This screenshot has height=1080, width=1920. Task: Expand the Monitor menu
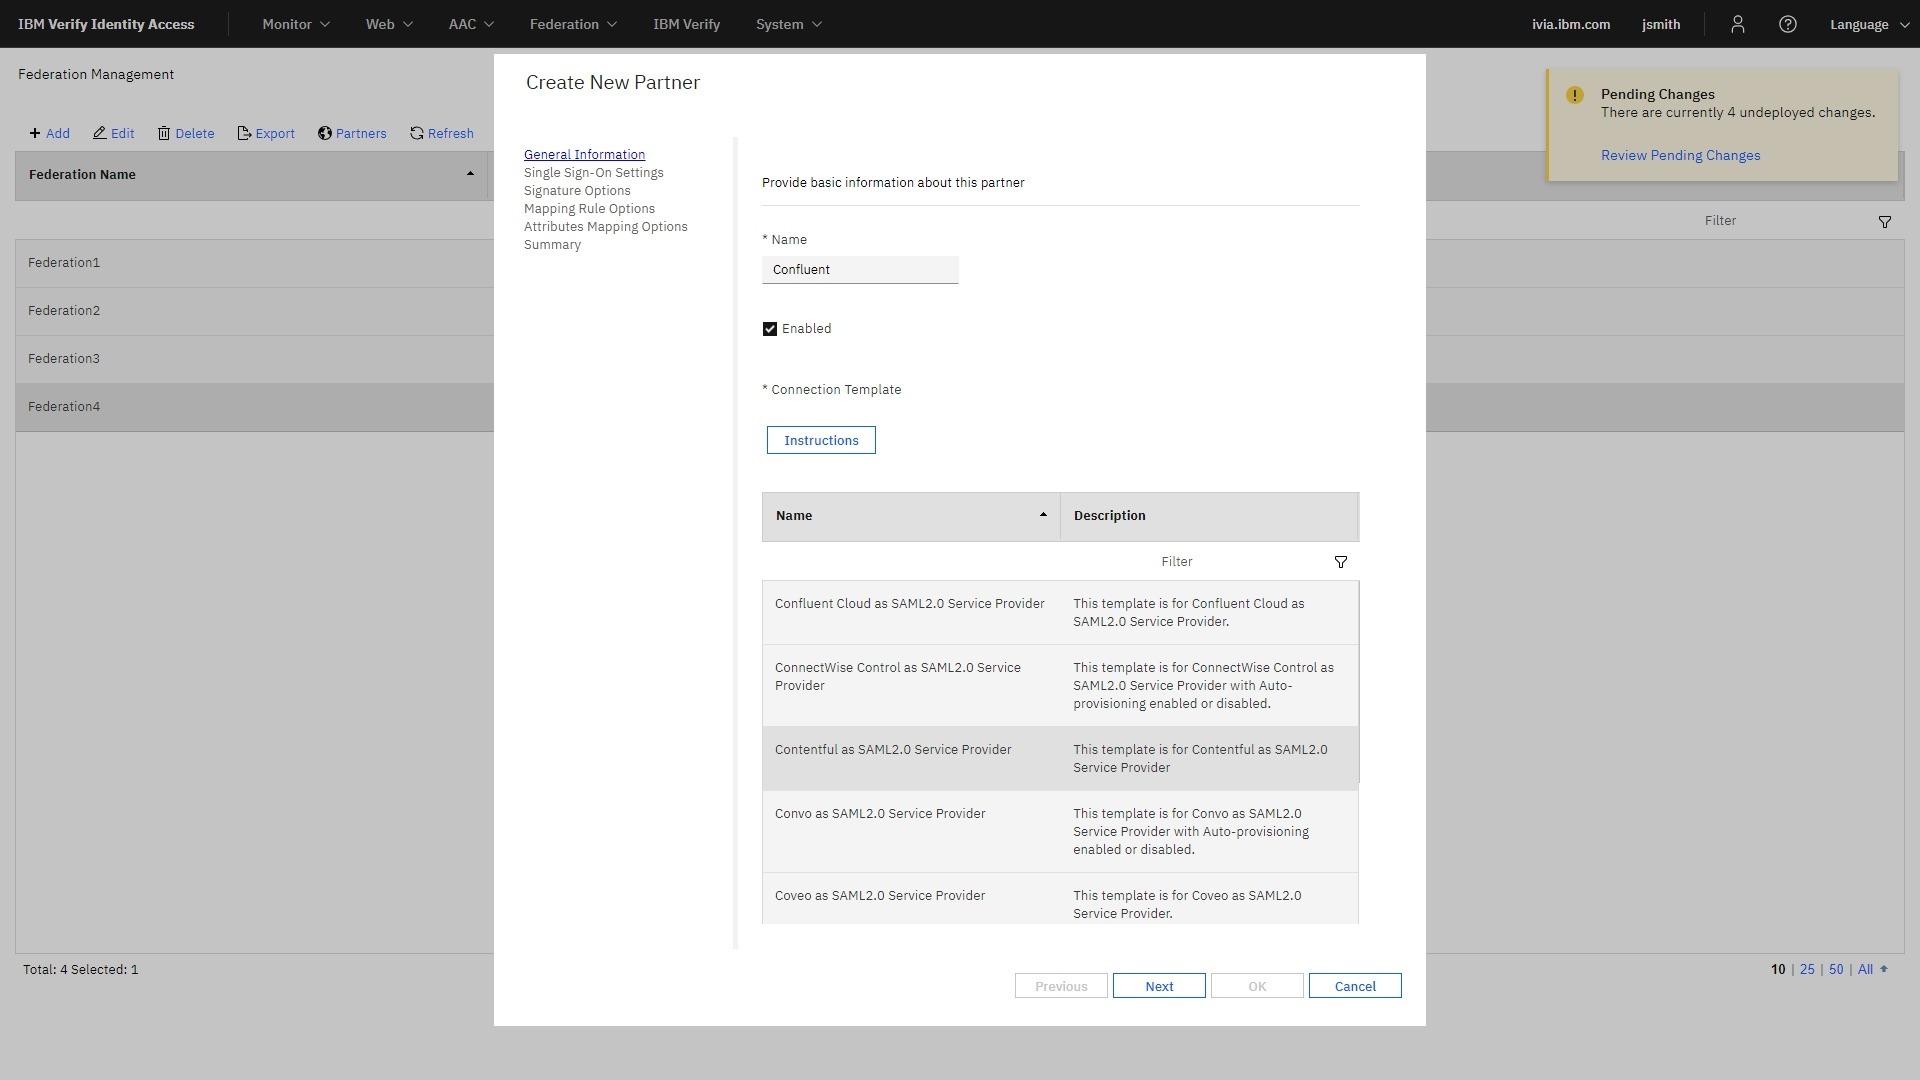(296, 24)
